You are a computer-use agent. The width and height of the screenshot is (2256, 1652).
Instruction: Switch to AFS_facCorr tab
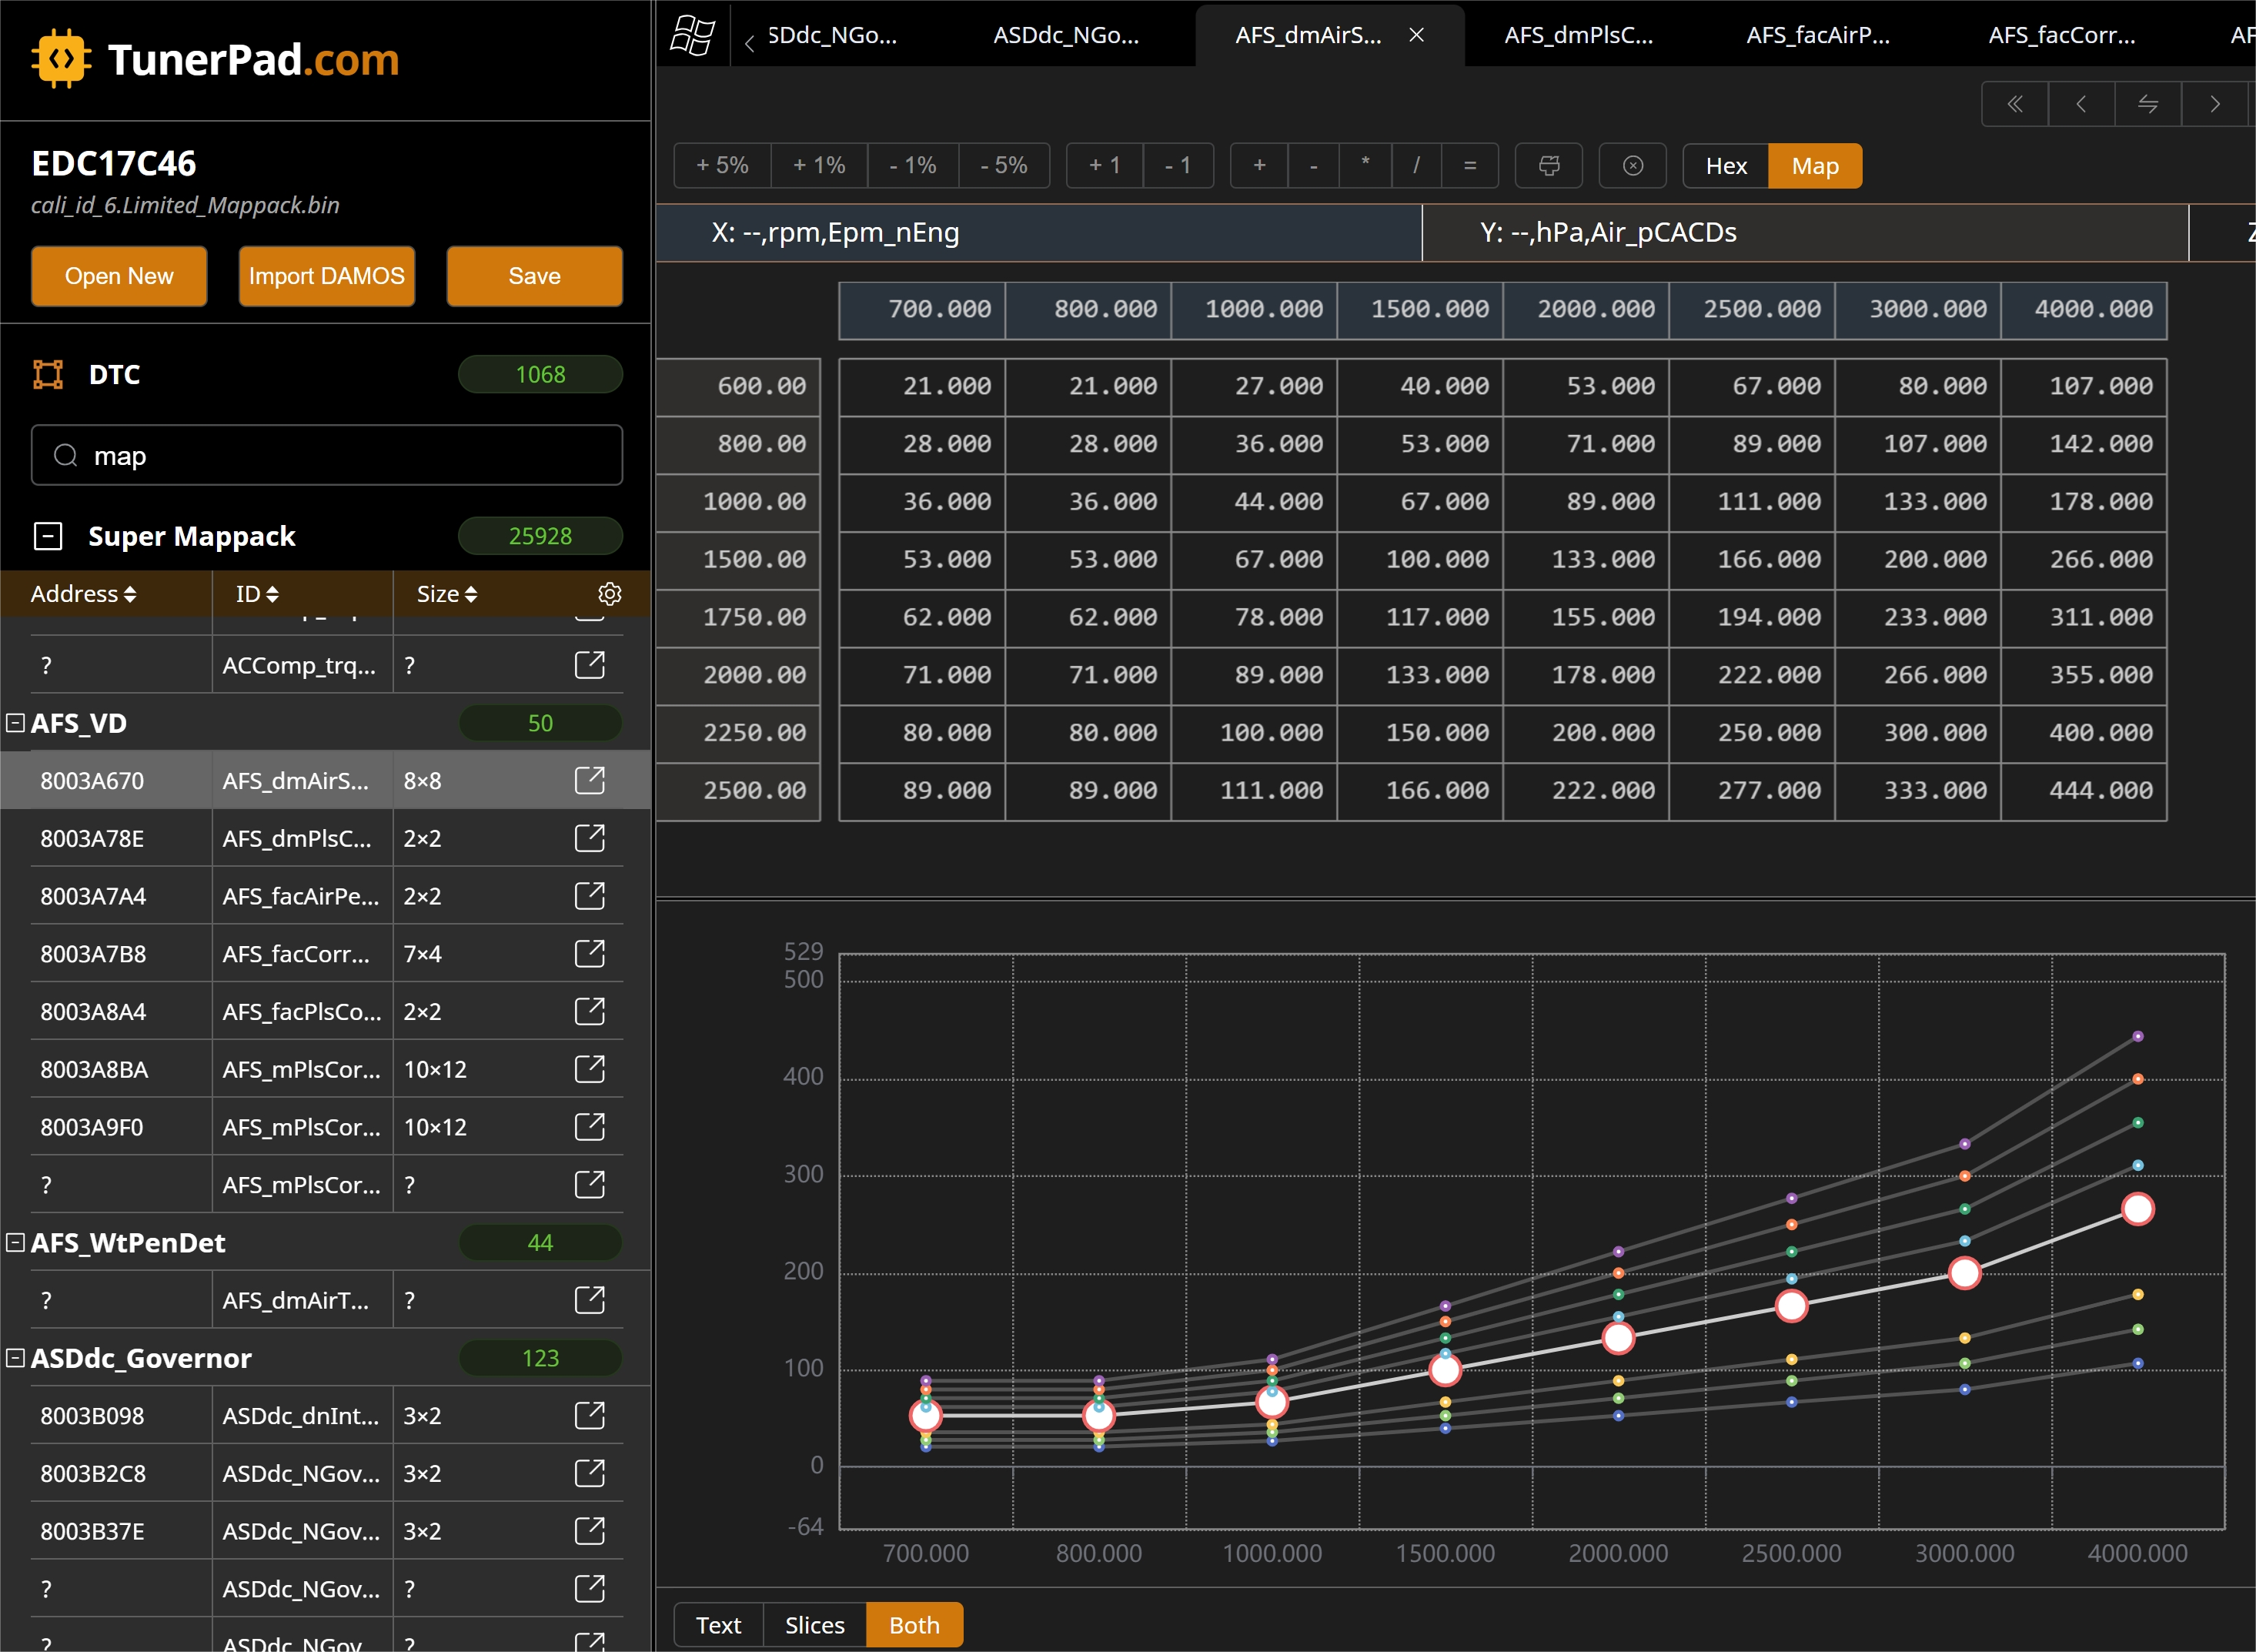(2061, 35)
